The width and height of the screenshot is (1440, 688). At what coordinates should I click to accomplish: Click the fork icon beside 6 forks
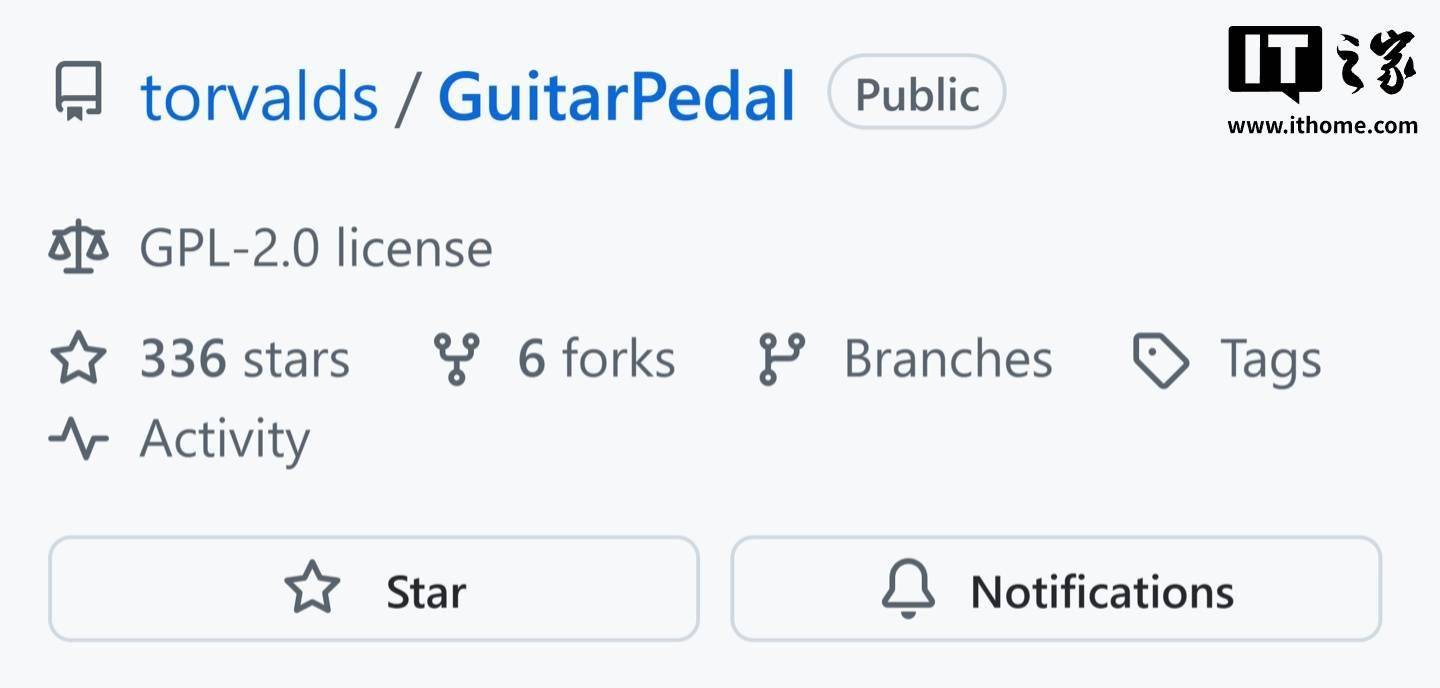pos(456,360)
